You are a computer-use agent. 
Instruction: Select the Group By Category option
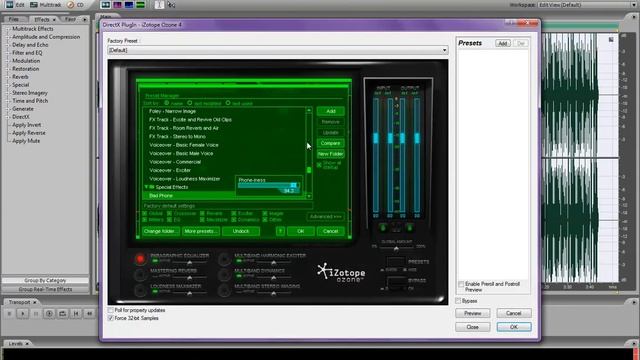pyautogui.click(x=45, y=280)
